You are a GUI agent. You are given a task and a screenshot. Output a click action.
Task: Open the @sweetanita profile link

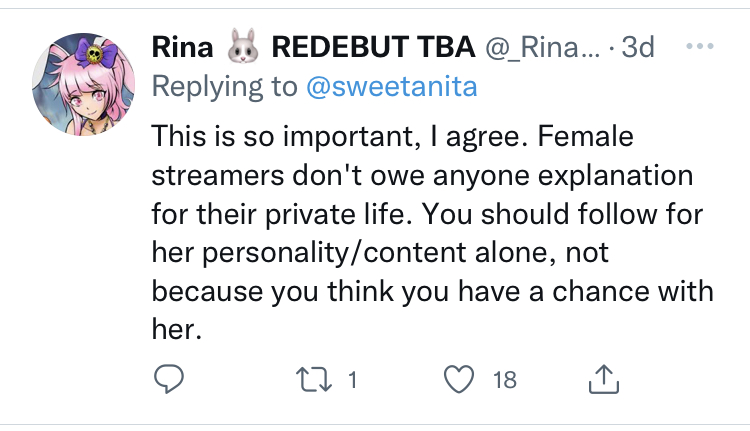[x=390, y=87]
